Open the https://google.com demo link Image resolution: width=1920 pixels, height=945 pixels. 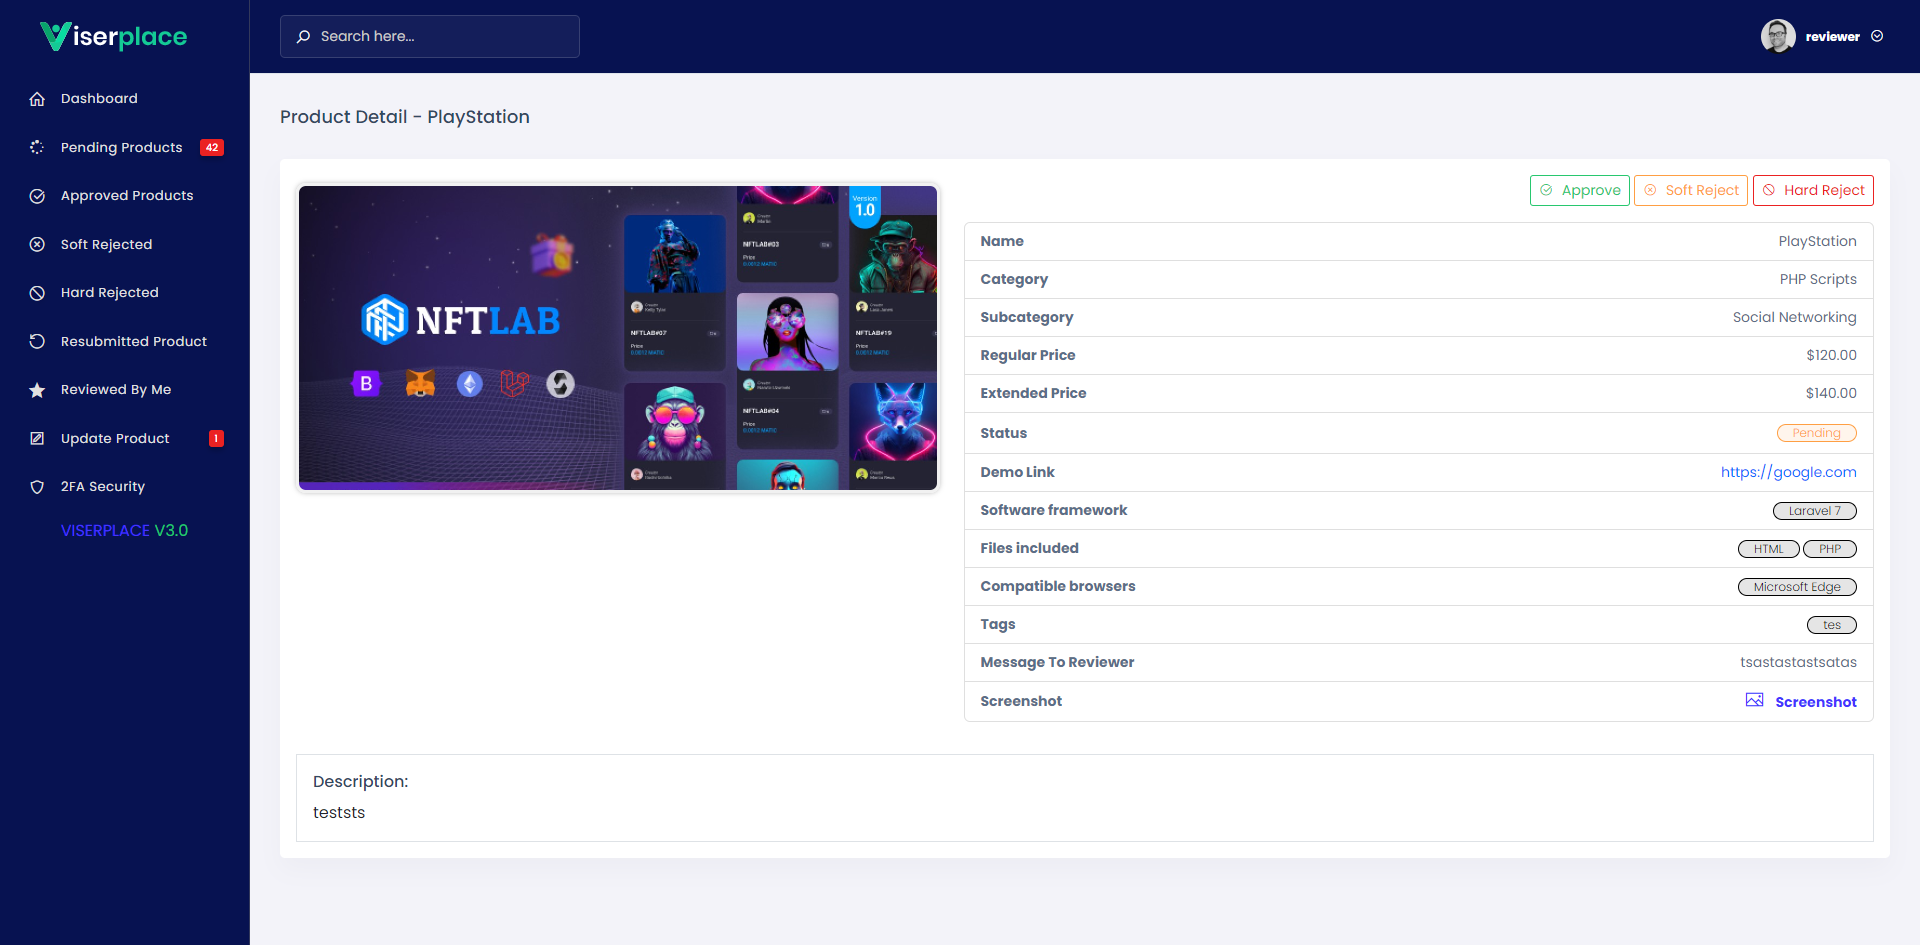pyautogui.click(x=1789, y=472)
